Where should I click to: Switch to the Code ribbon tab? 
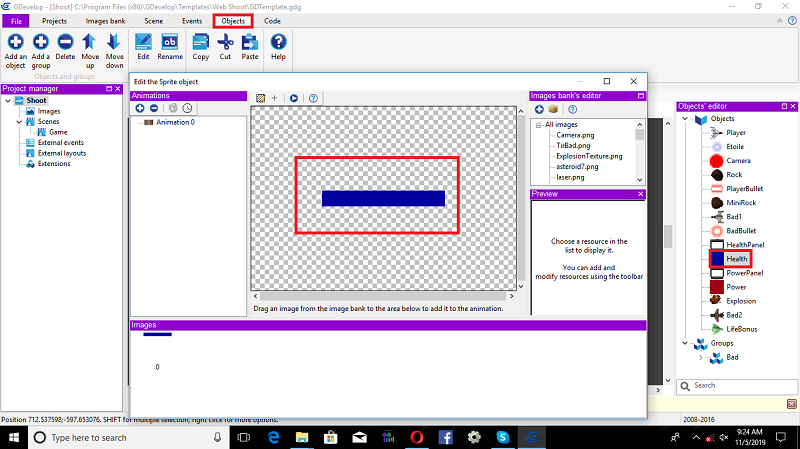coord(272,21)
